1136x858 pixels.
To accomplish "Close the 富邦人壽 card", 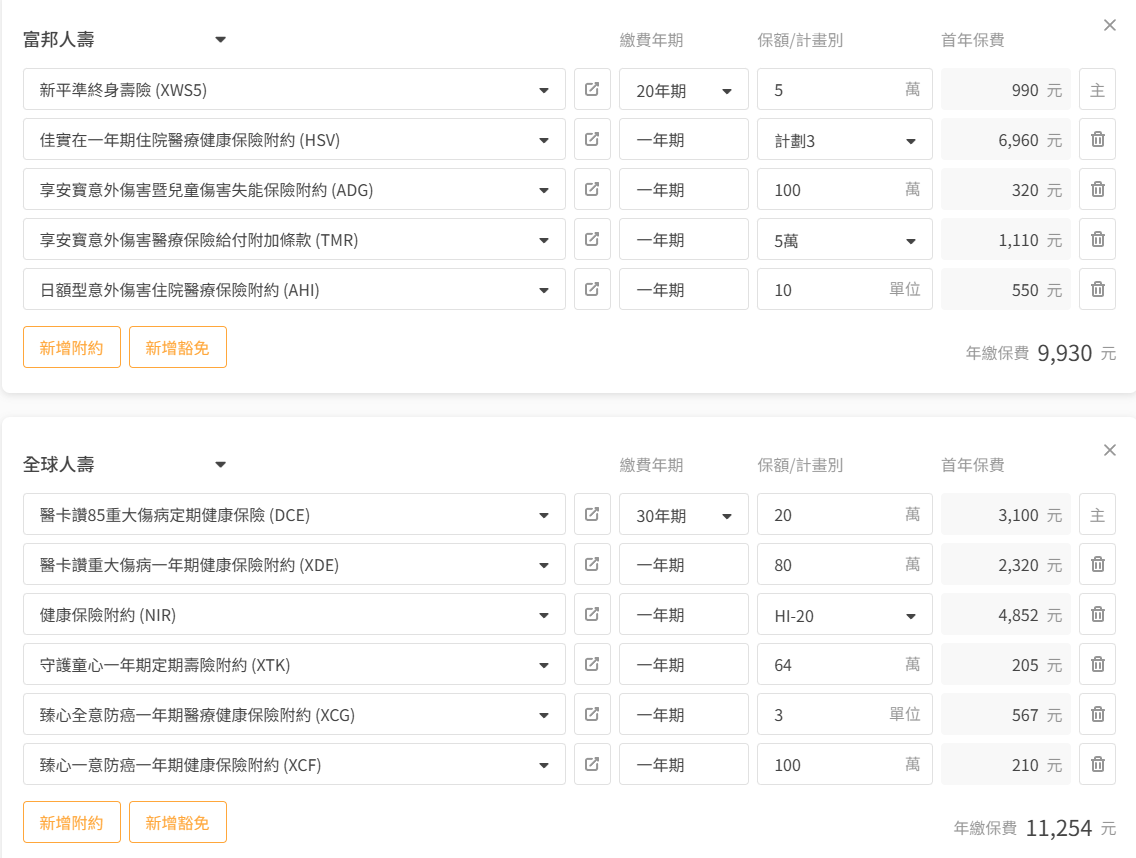I will point(1109,26).
